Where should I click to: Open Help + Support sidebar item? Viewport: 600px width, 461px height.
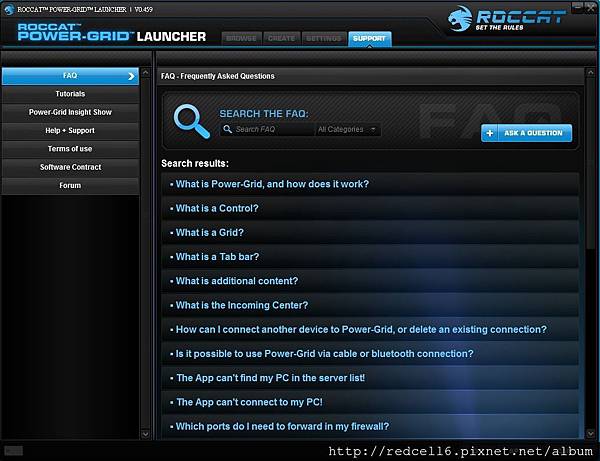click(x=70, y=130)
